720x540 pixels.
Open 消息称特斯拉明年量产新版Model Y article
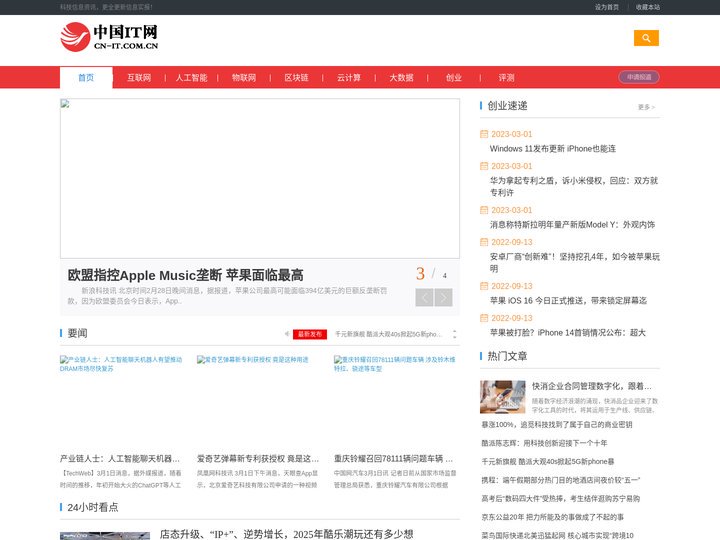(x=572, y=225)
